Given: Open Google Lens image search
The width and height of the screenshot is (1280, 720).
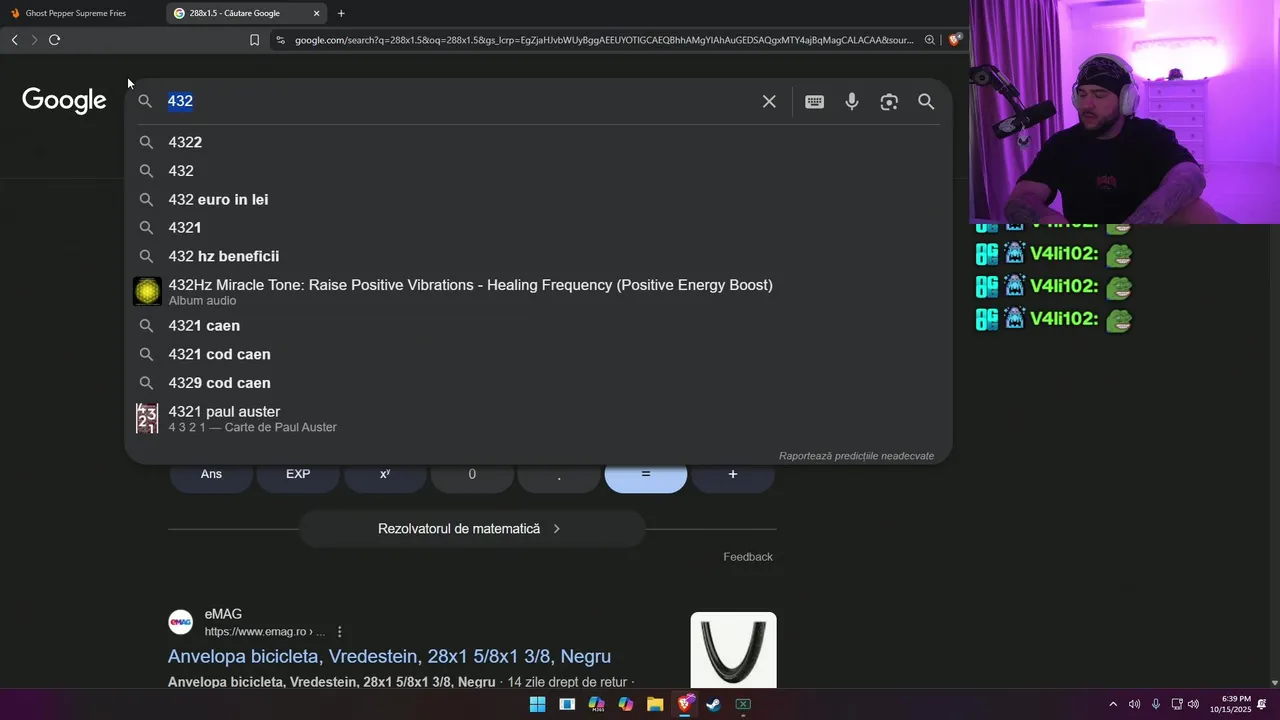Looking at the screenshot, I should click(889, 101).
